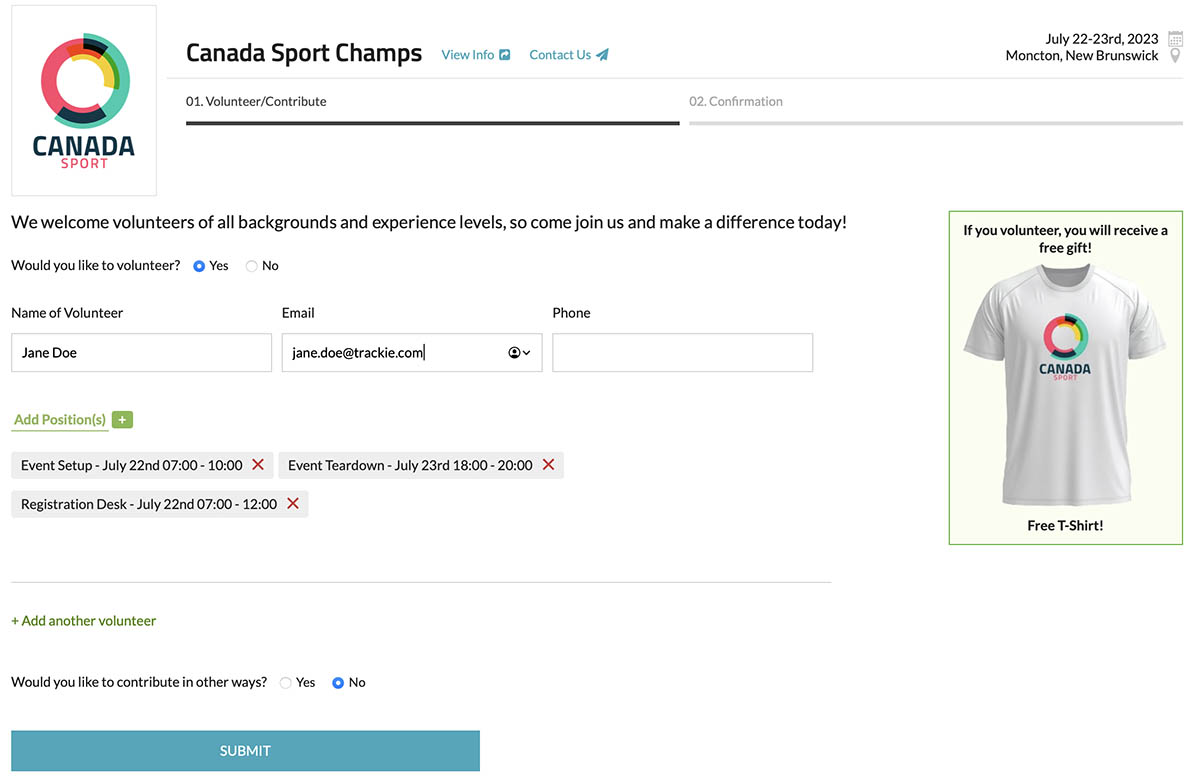Image resolution: width=1200 pixels, height=782 pixels.
Task: Select Yes for volunteering
Action: [x=199, y=266]
